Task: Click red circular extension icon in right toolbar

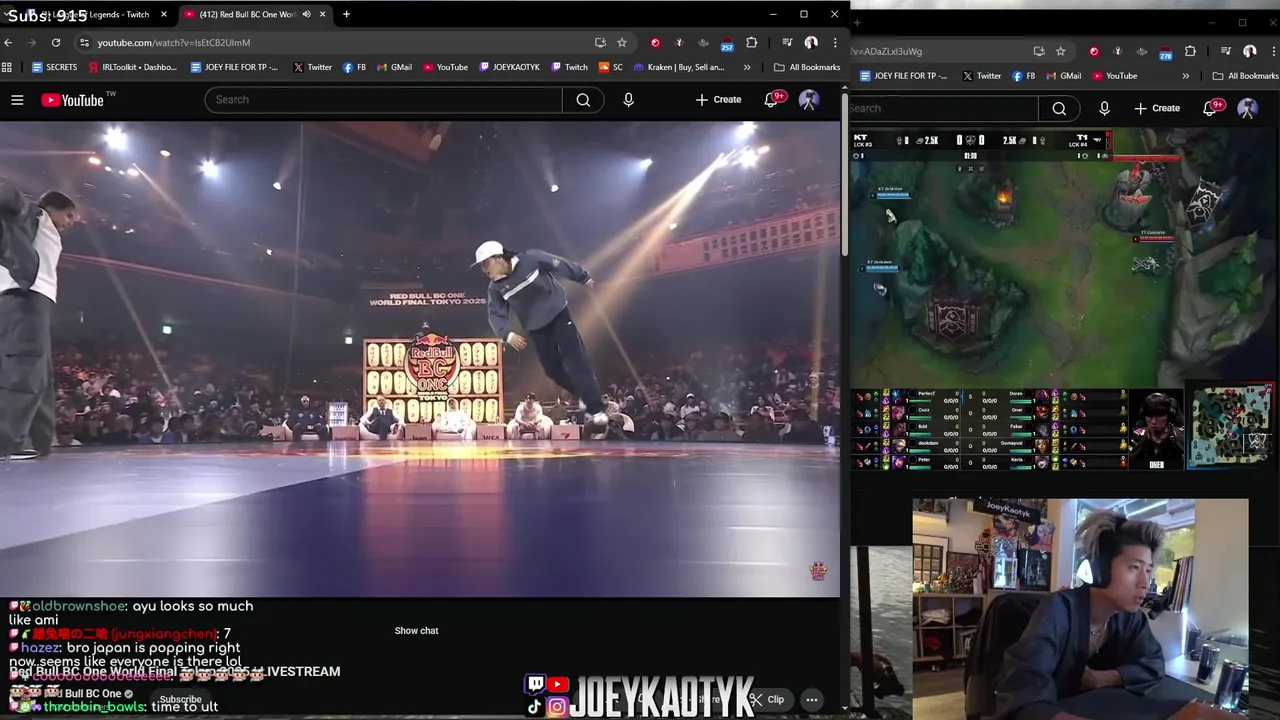Action: pos(1094,51)
